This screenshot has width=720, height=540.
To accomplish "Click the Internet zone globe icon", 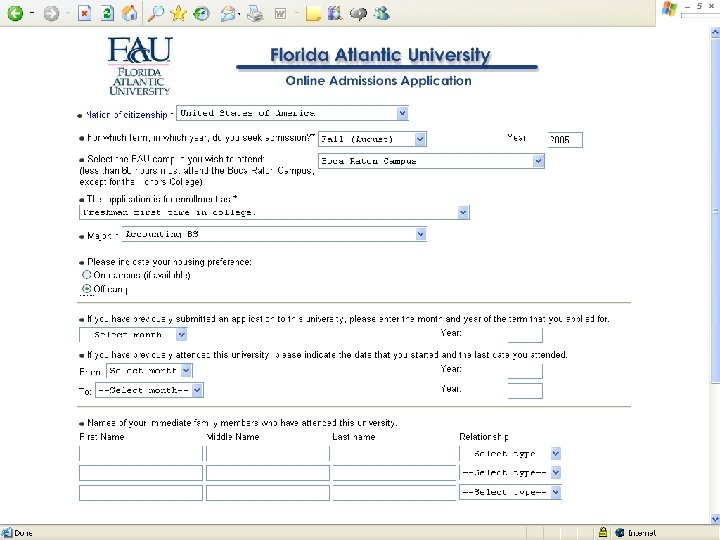I will [x=619, y=533].
